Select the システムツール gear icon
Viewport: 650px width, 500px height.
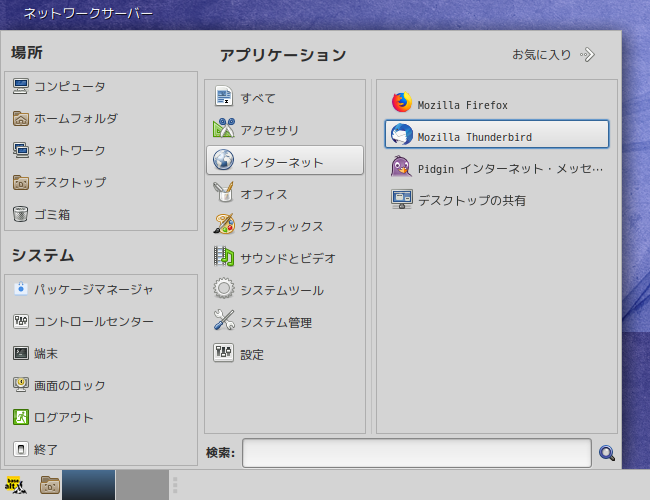tap(224, 288)
